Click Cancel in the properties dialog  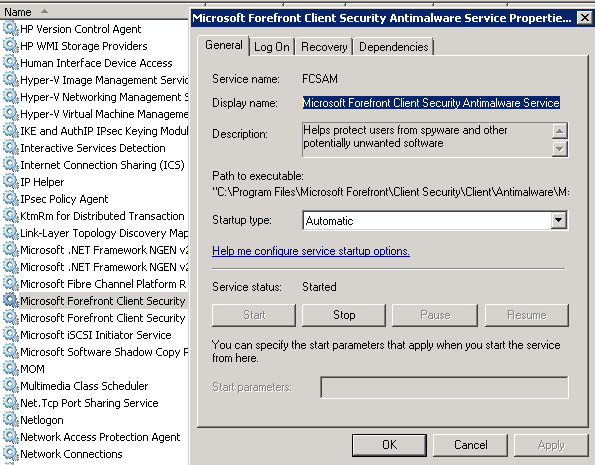coord(471,445)
